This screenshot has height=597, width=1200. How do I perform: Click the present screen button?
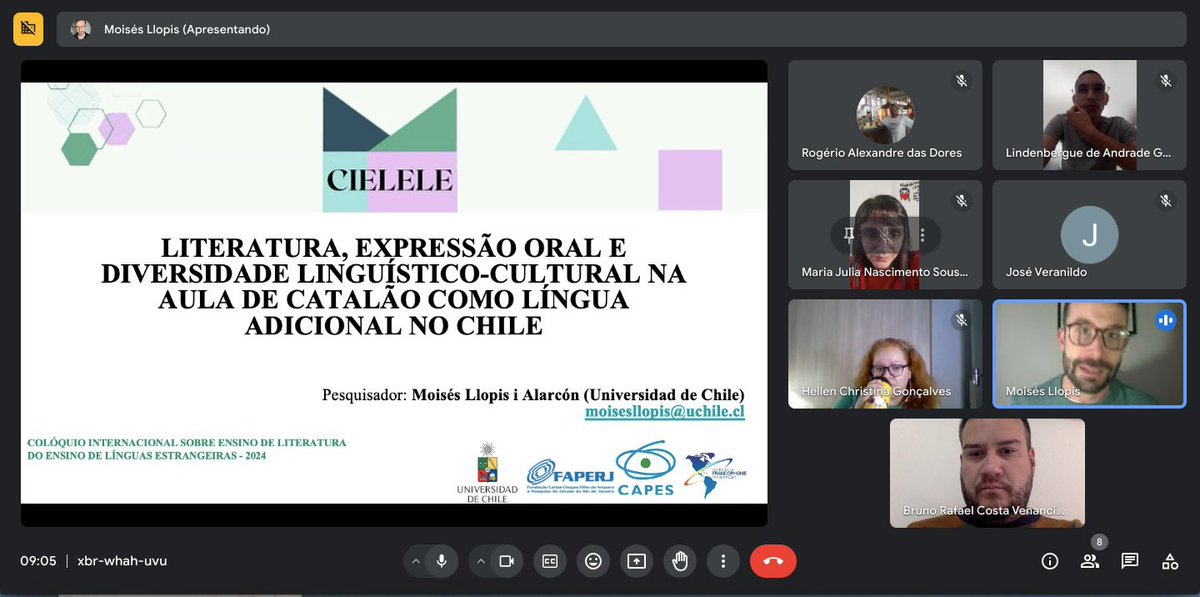637,561
